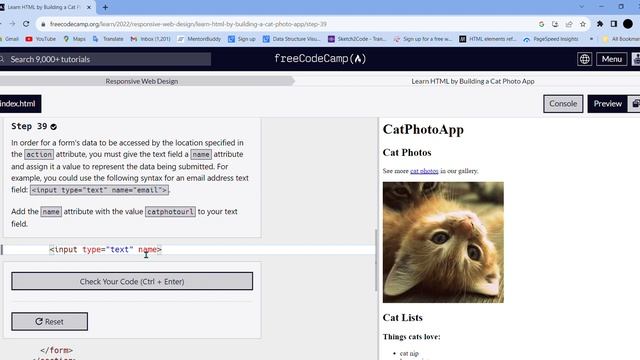Screen dimensions: 640x360
Task: Toggle the browser side panel
Action: pyautogui.click(x=613, y=24)
